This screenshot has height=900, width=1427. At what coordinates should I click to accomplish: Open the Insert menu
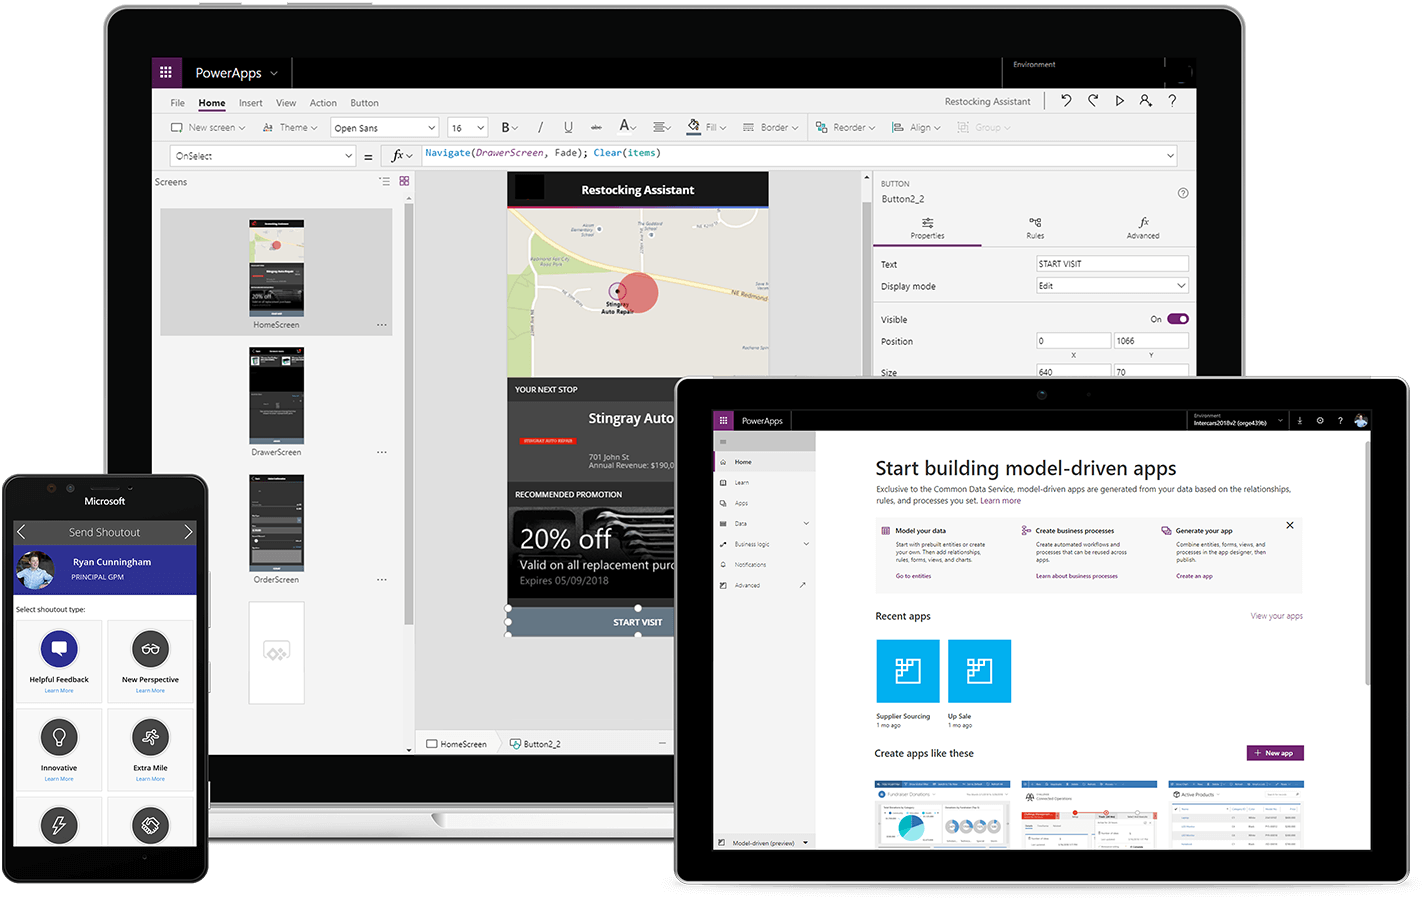click(x=250, y=102)
